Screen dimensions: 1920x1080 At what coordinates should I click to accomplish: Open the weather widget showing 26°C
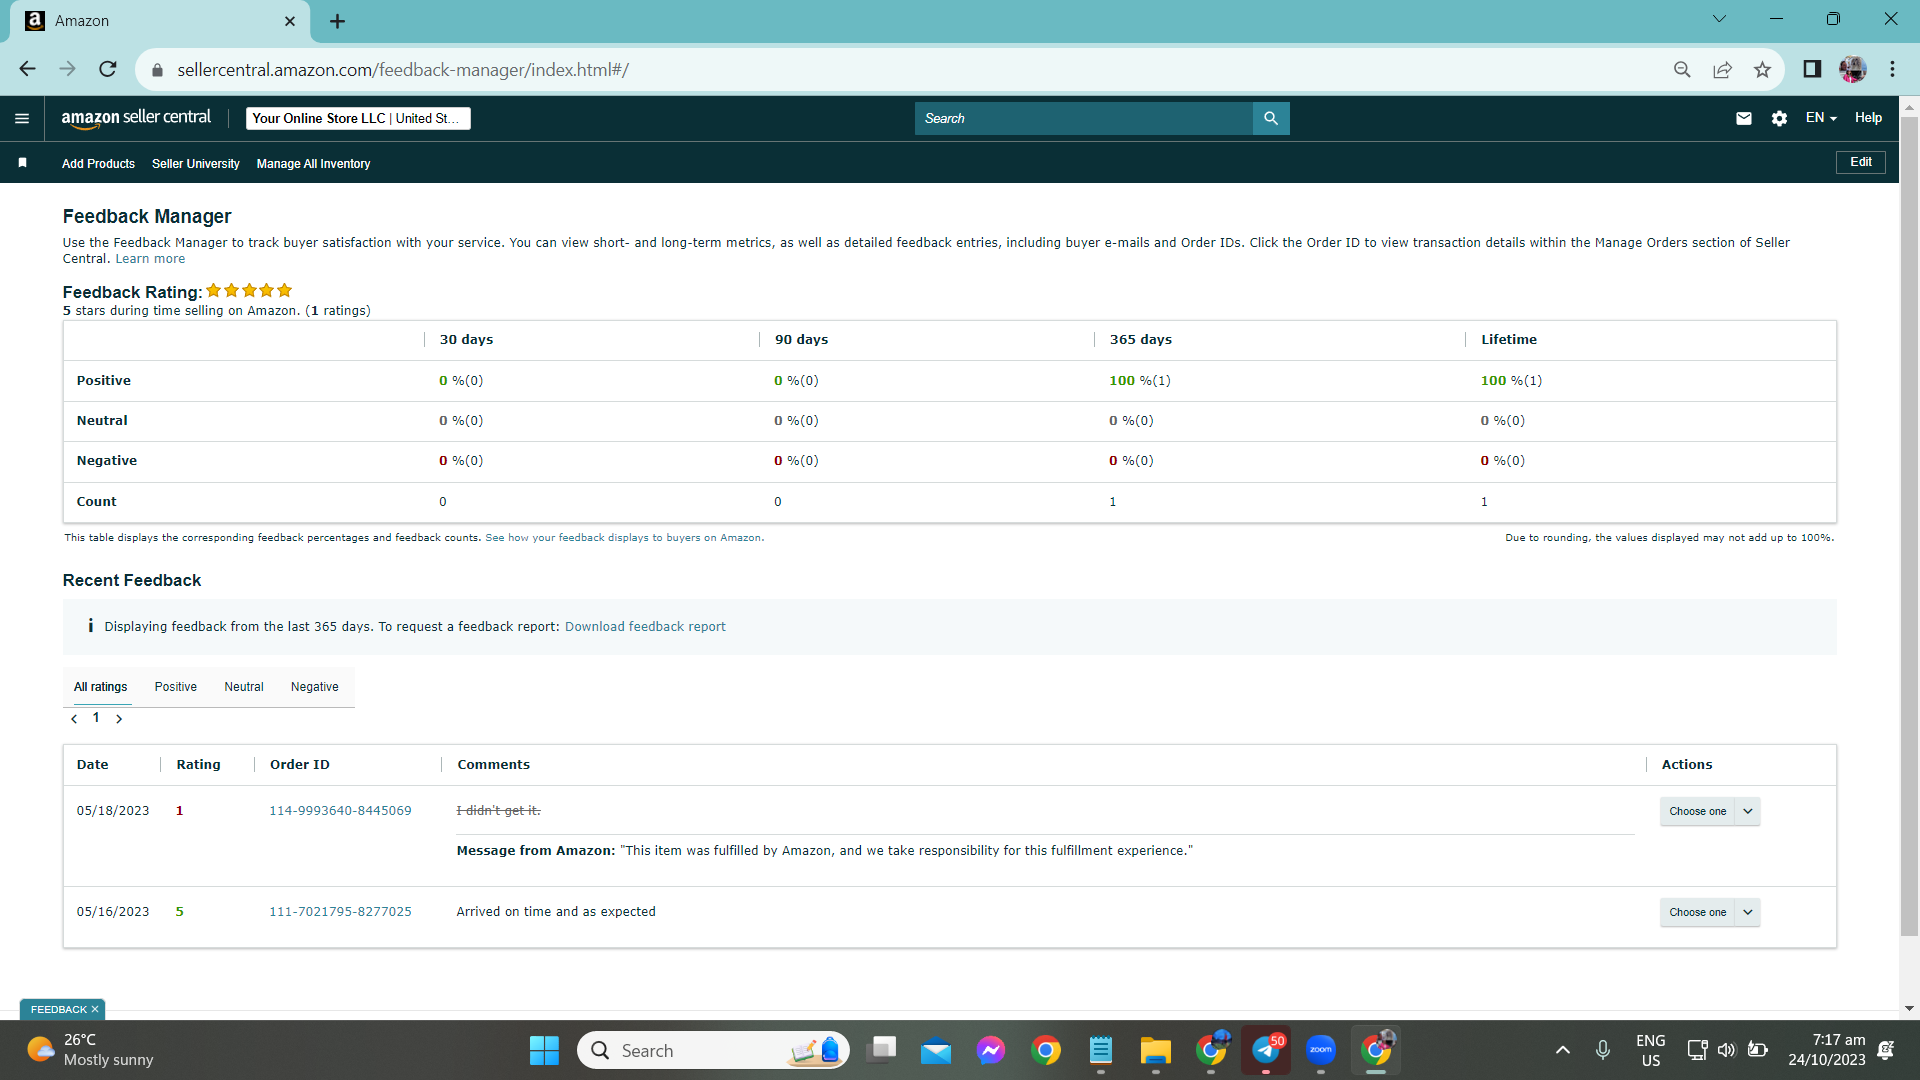click(x=90, y=1050)
